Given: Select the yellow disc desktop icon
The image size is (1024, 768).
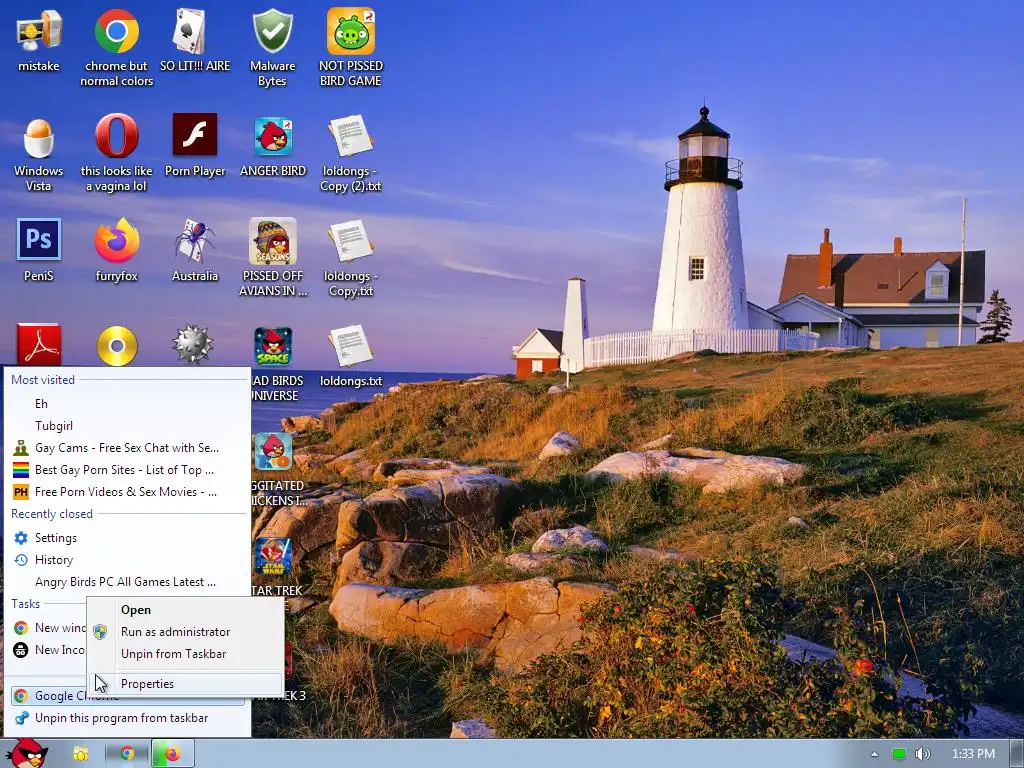Looking at the screenshot, I should pos(117,345).
